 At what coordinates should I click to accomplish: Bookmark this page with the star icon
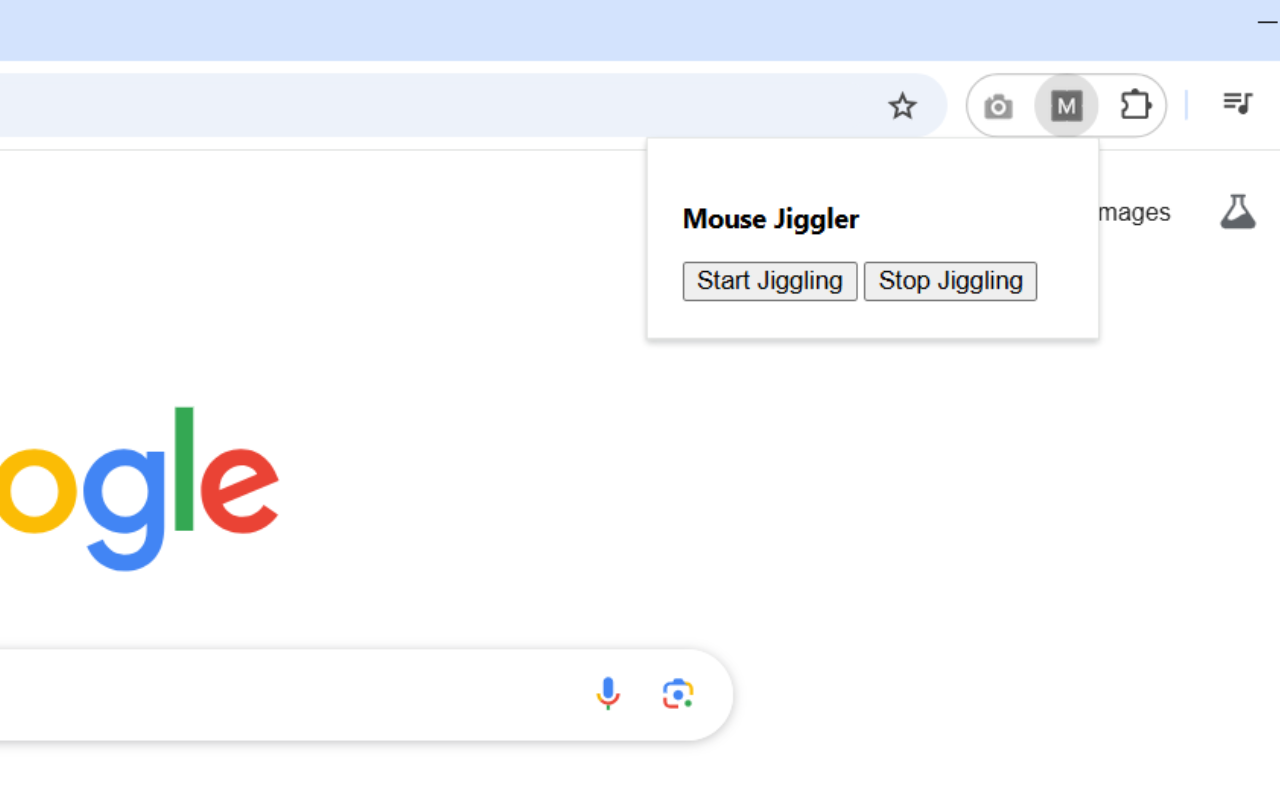[902, 105]
